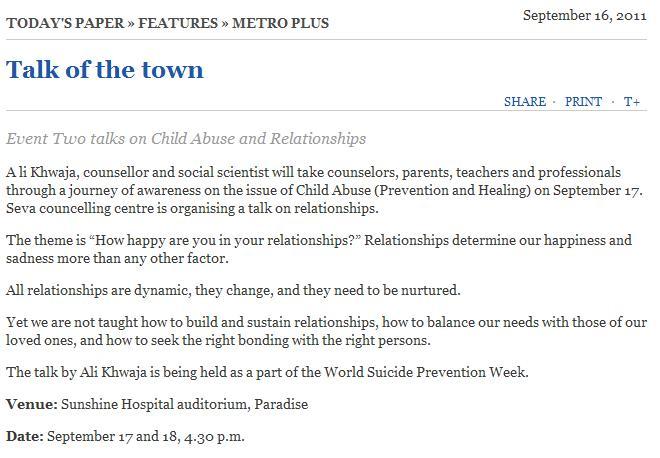Increase text size with T+
The image size is (660, 458).
[x=631, y=101]
